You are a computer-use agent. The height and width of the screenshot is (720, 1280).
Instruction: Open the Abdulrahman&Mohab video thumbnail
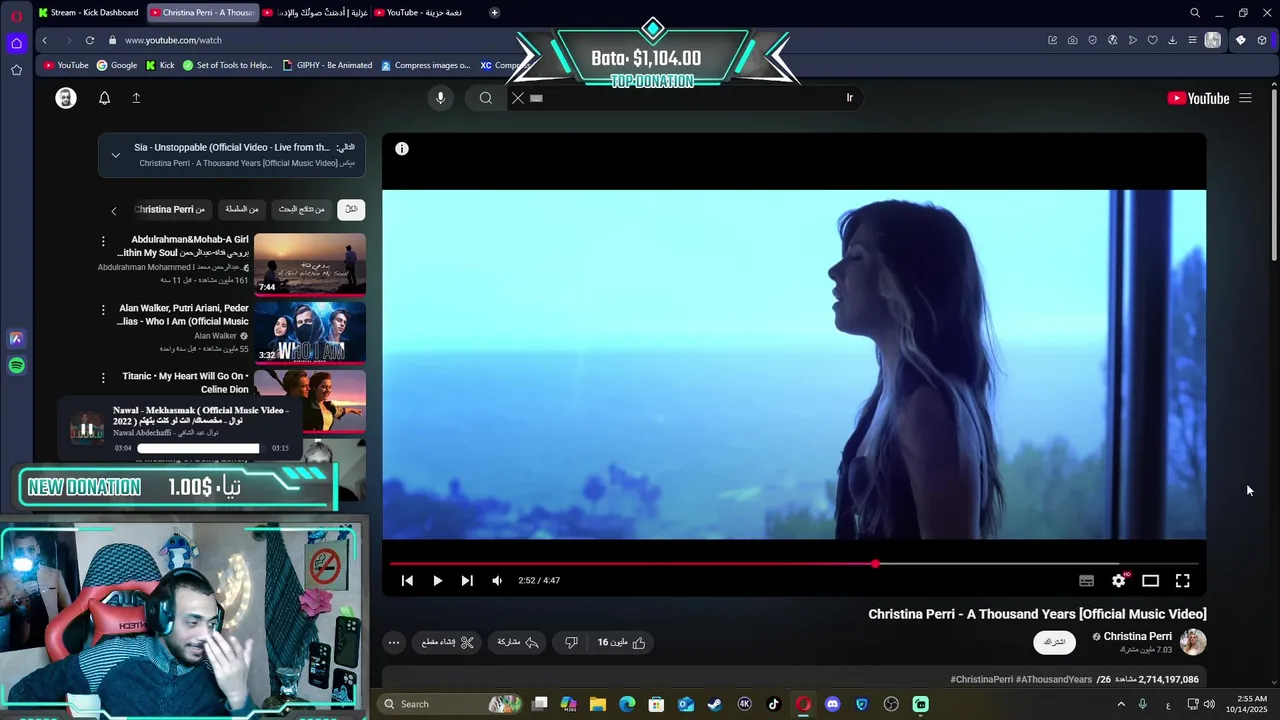pos(310,264)
